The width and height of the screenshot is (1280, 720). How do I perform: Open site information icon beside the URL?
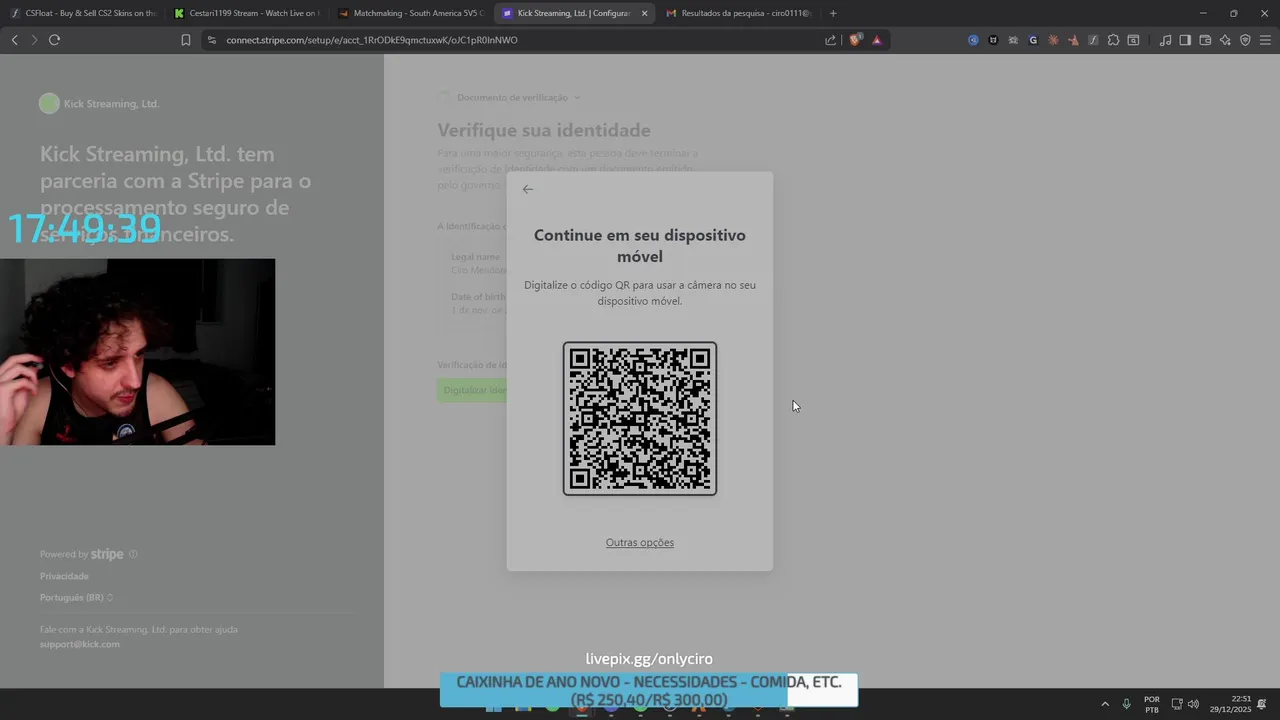point(211,40)
